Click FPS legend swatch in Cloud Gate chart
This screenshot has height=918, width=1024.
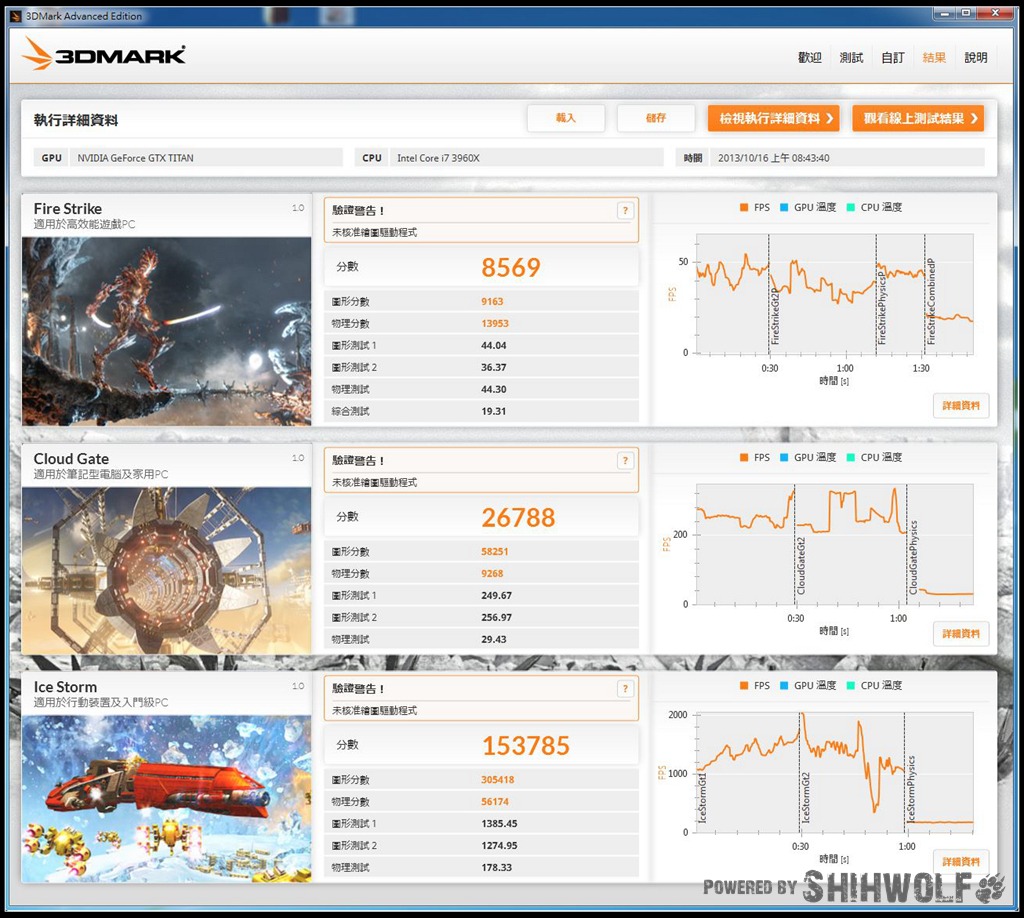[x=744, y=458]
